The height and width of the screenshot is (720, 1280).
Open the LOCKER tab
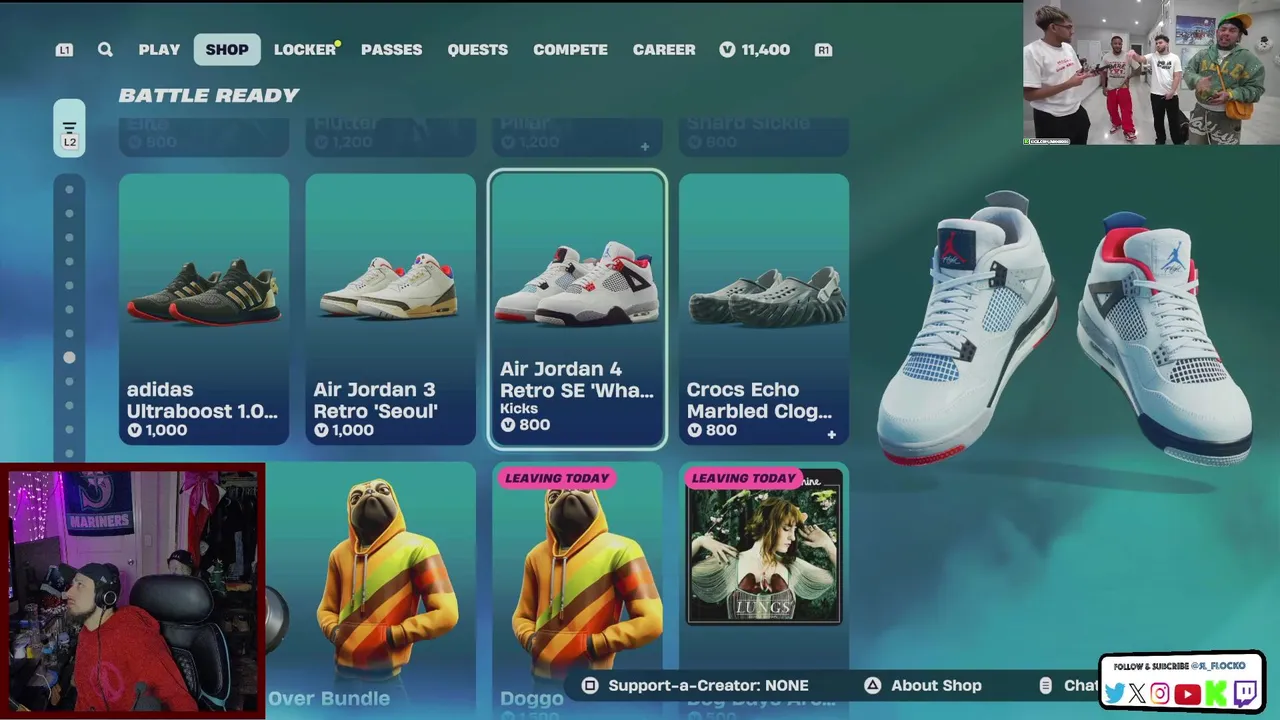tap(305, 49)
